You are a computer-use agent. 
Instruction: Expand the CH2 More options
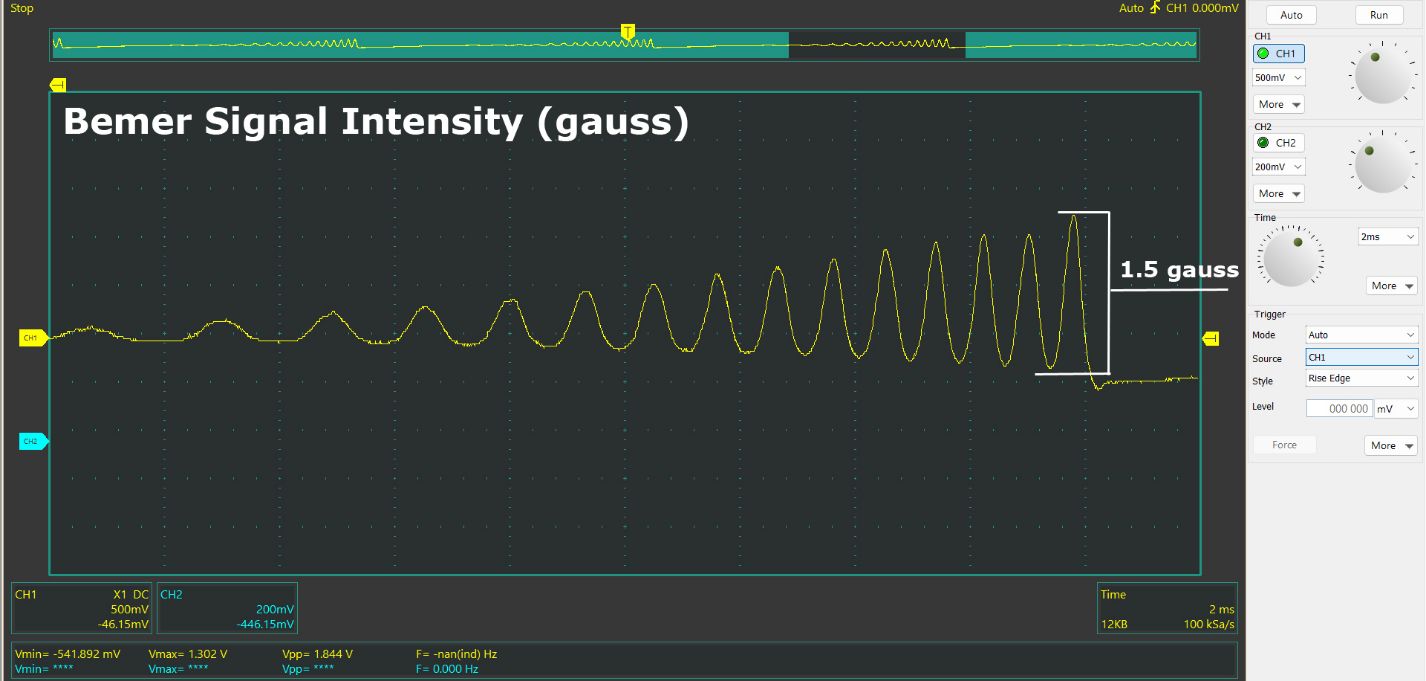pyautogui.click(x=1279, y=193)
